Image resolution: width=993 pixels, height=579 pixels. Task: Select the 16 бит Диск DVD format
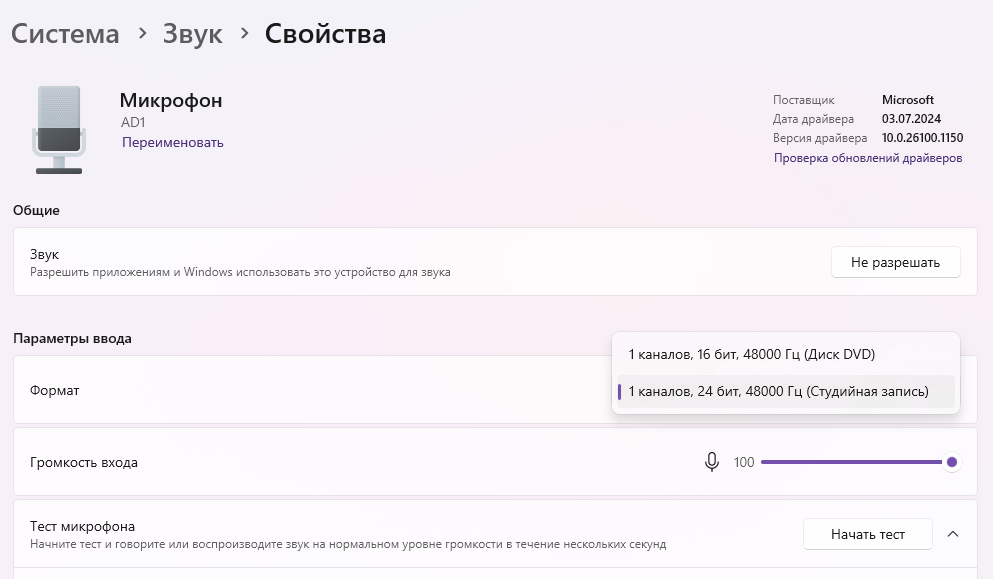pyautogui.click(x=752, y=354)
